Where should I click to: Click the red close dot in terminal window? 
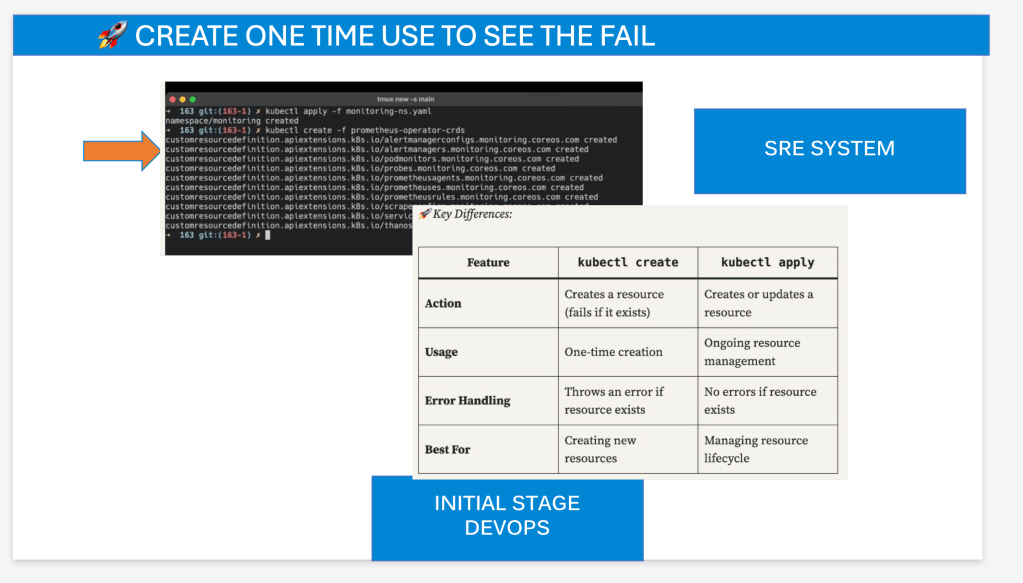coord(172,99)
